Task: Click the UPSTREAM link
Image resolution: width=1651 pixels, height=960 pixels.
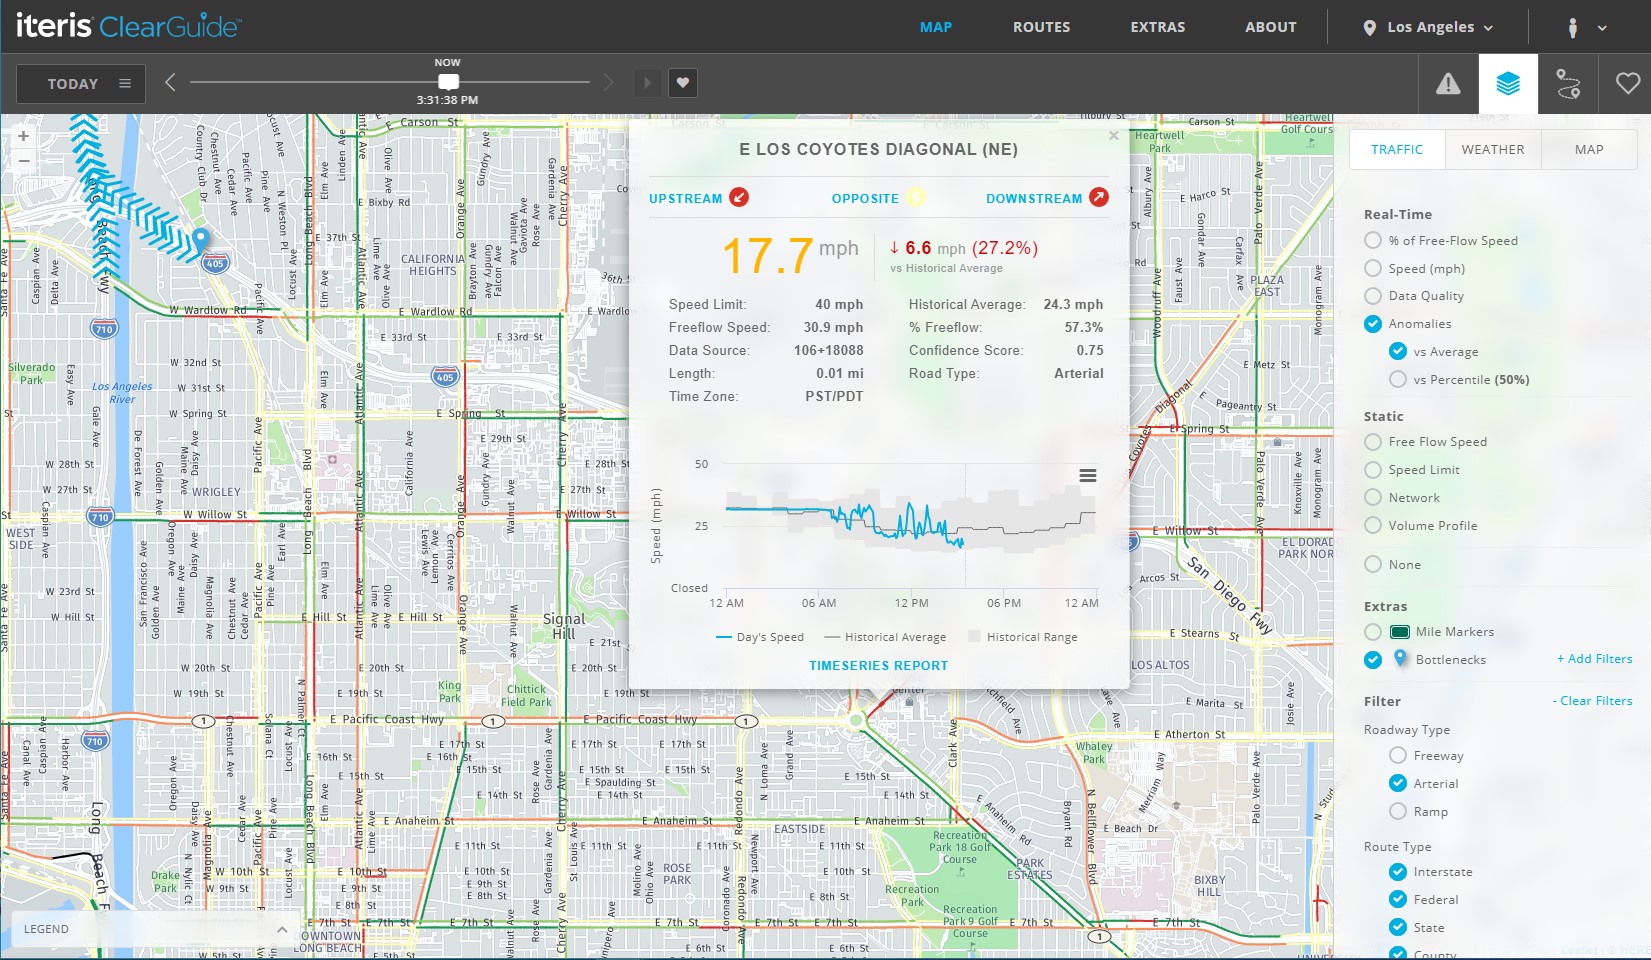Action: [685, 199]
